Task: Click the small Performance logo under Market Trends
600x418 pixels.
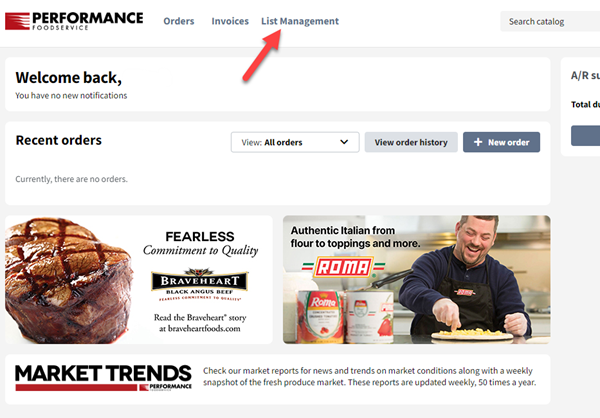Action: (165, 387)
